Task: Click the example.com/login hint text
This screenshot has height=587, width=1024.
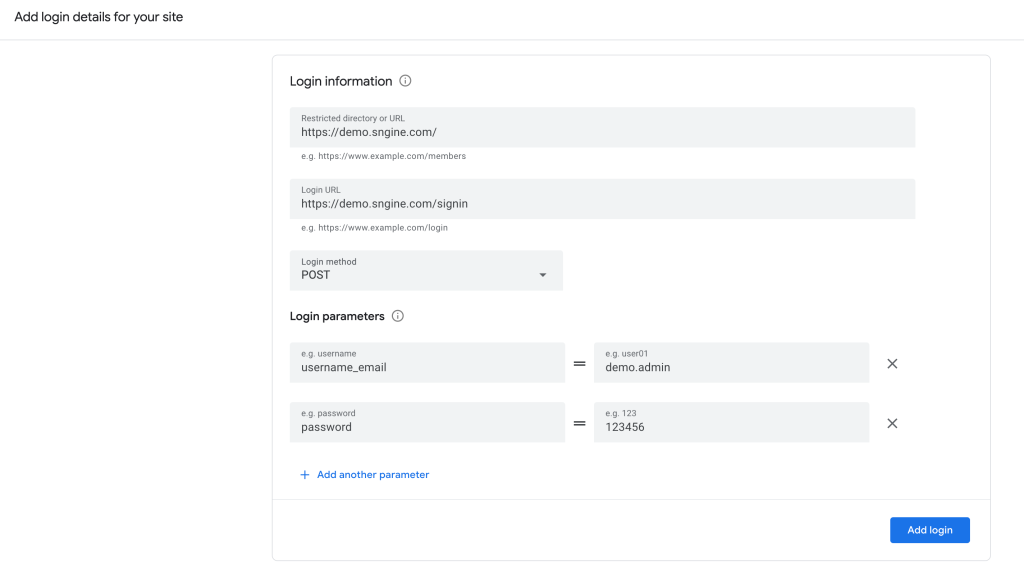Action: (374, 228)
